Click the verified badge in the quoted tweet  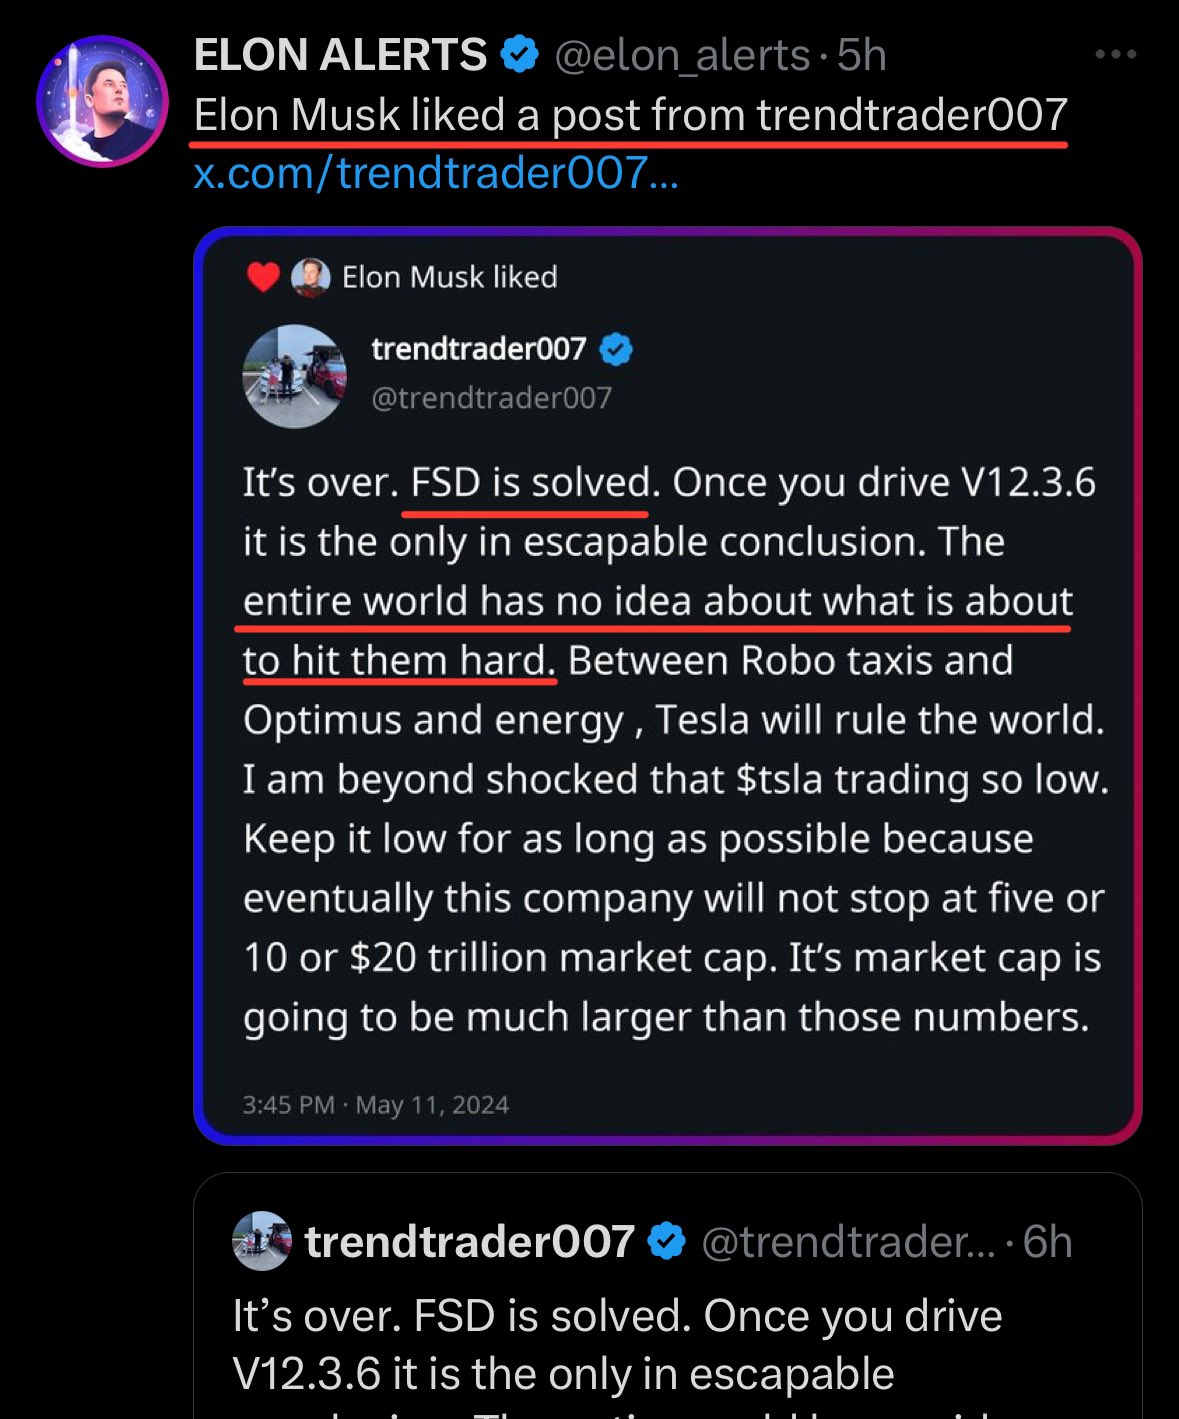pos(667,1241)
